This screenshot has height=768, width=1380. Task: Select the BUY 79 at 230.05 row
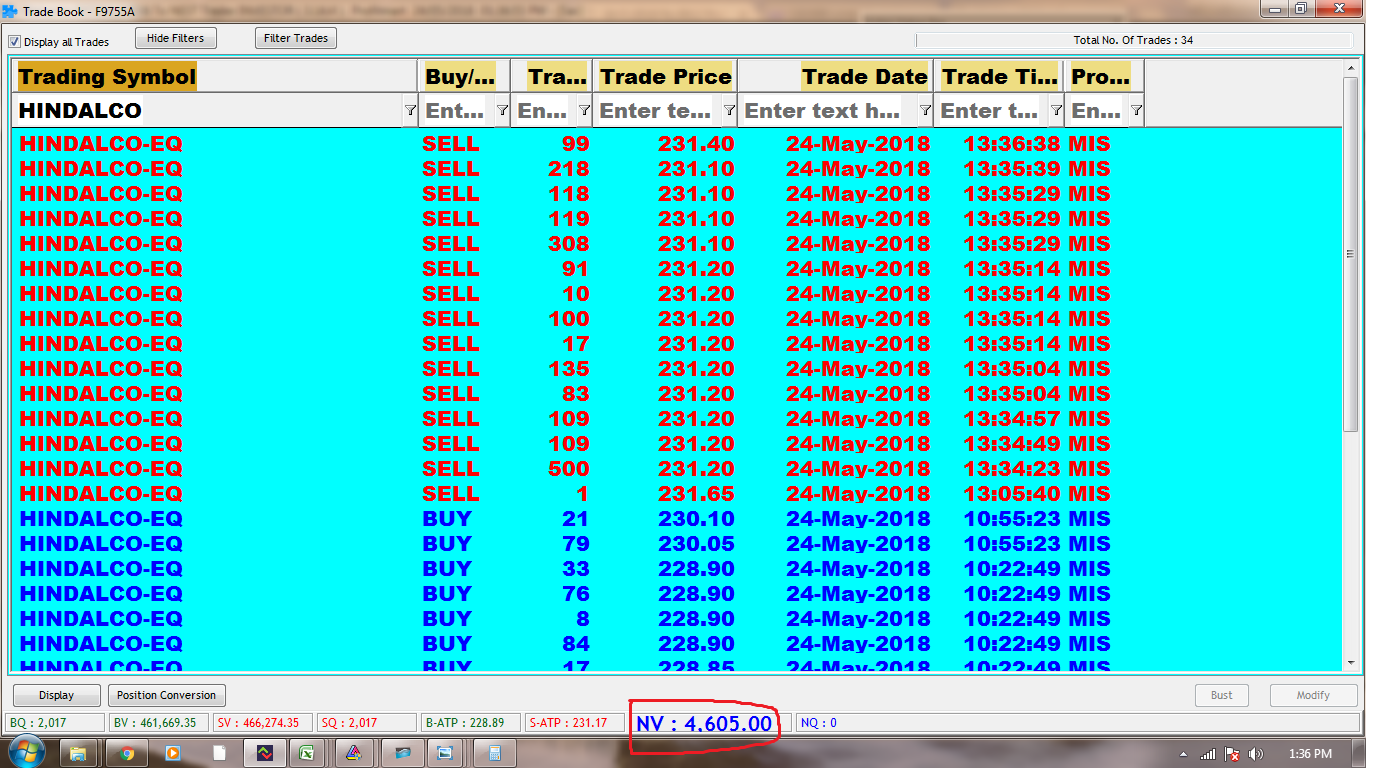[x=676, y=544]
